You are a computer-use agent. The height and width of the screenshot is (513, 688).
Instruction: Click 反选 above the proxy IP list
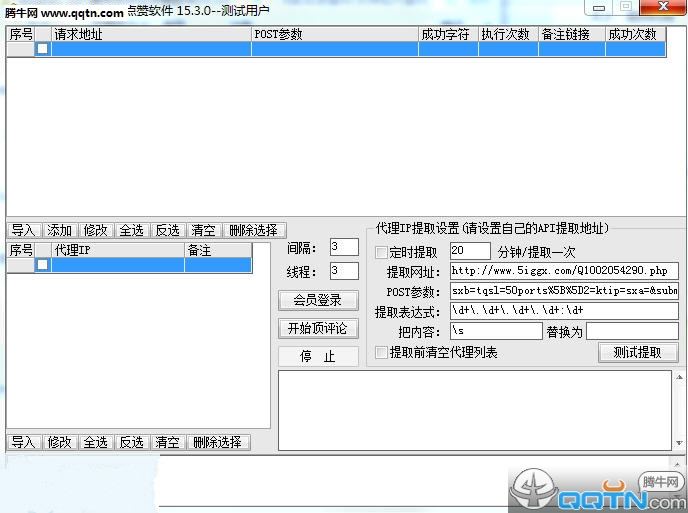(x=168, y=230)
